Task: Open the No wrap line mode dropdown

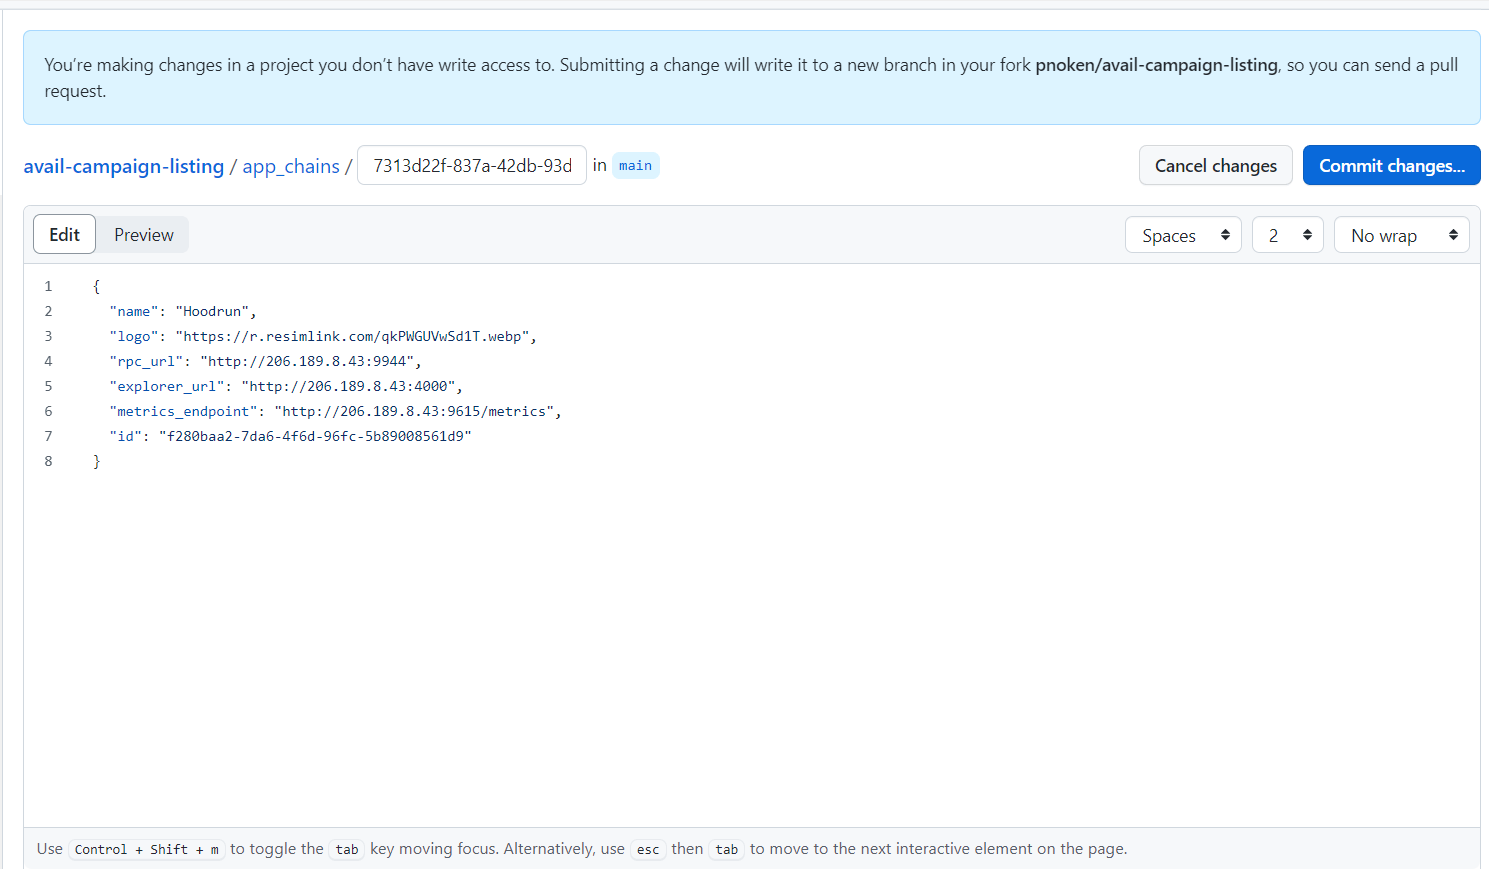Action: pyautogui.click(x=1401, y=235)
